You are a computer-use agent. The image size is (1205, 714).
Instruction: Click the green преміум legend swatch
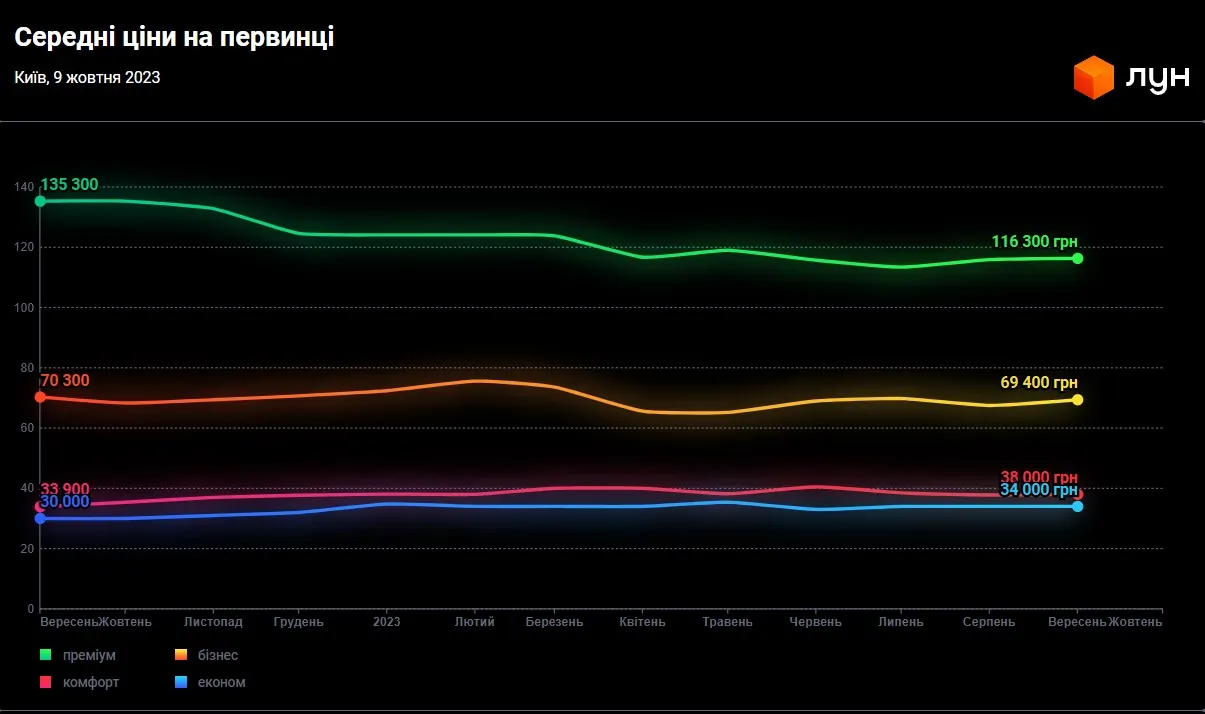point(45,655)
